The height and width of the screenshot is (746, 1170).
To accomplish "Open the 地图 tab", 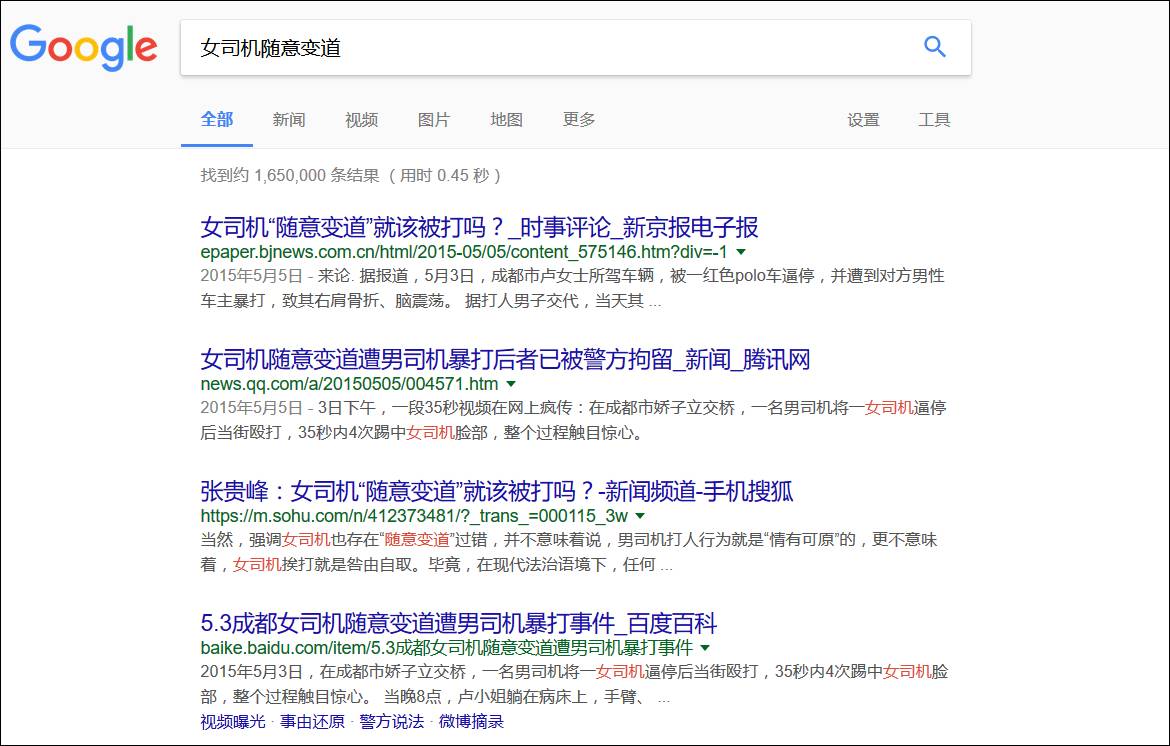I will pos(506,119).
